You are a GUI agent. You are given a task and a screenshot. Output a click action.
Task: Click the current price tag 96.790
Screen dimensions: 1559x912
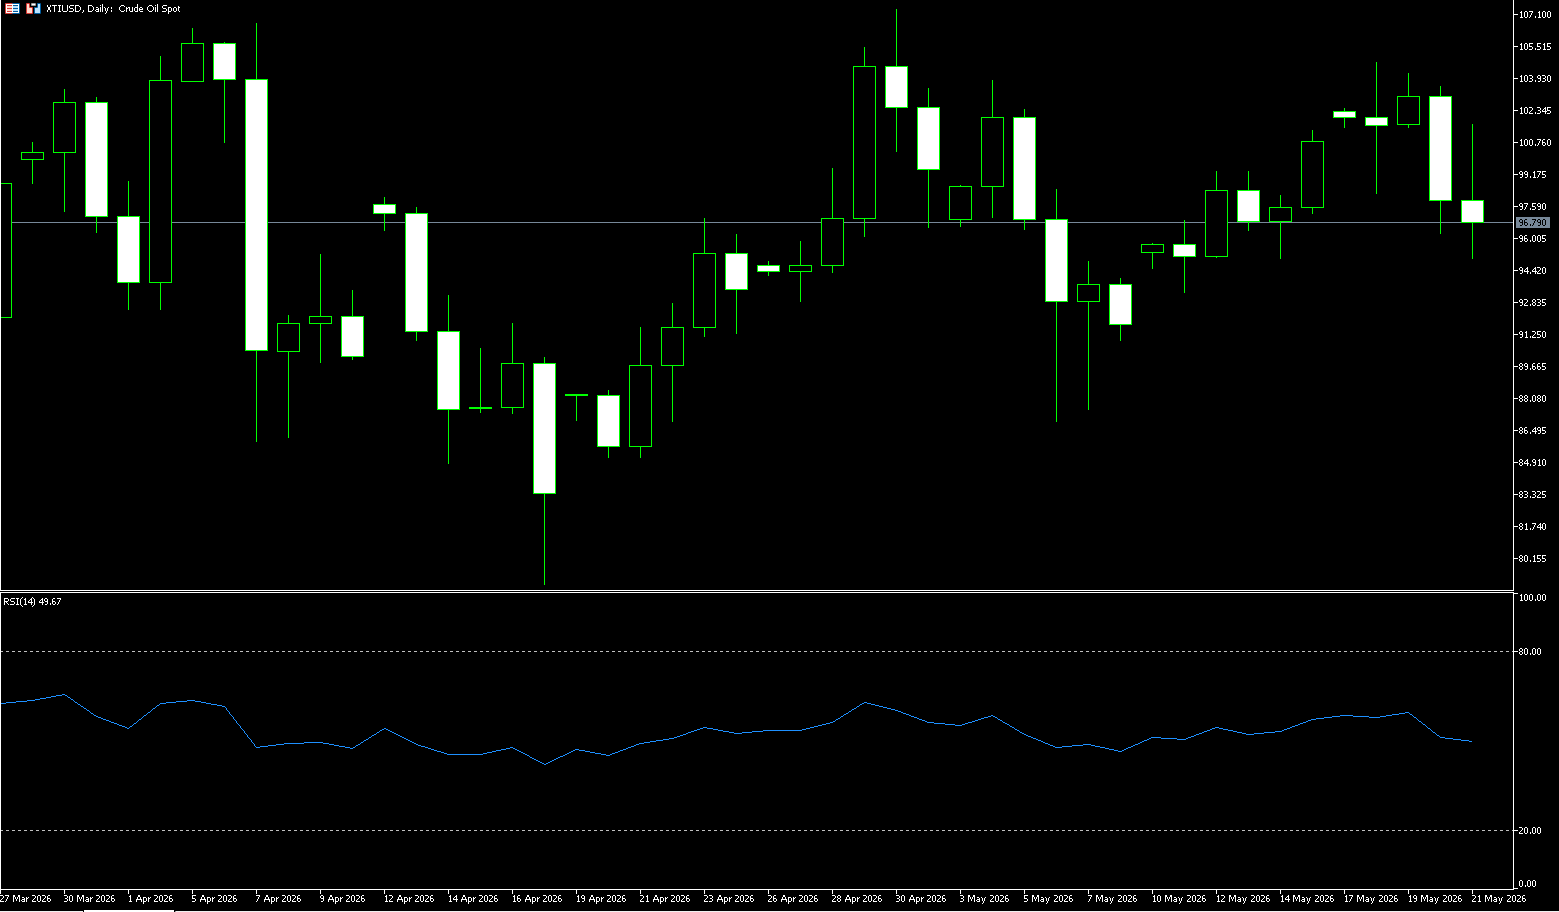pos(1532,222)
